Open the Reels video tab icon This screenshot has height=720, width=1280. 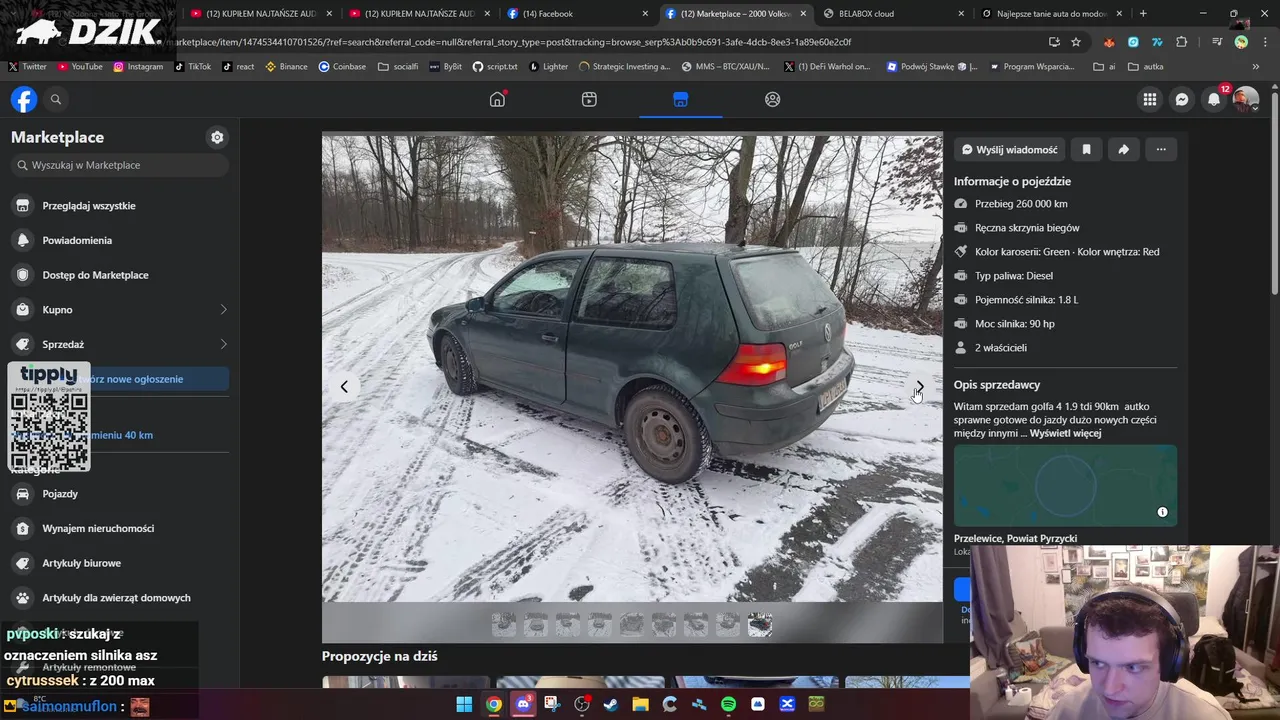click(589, 99)
